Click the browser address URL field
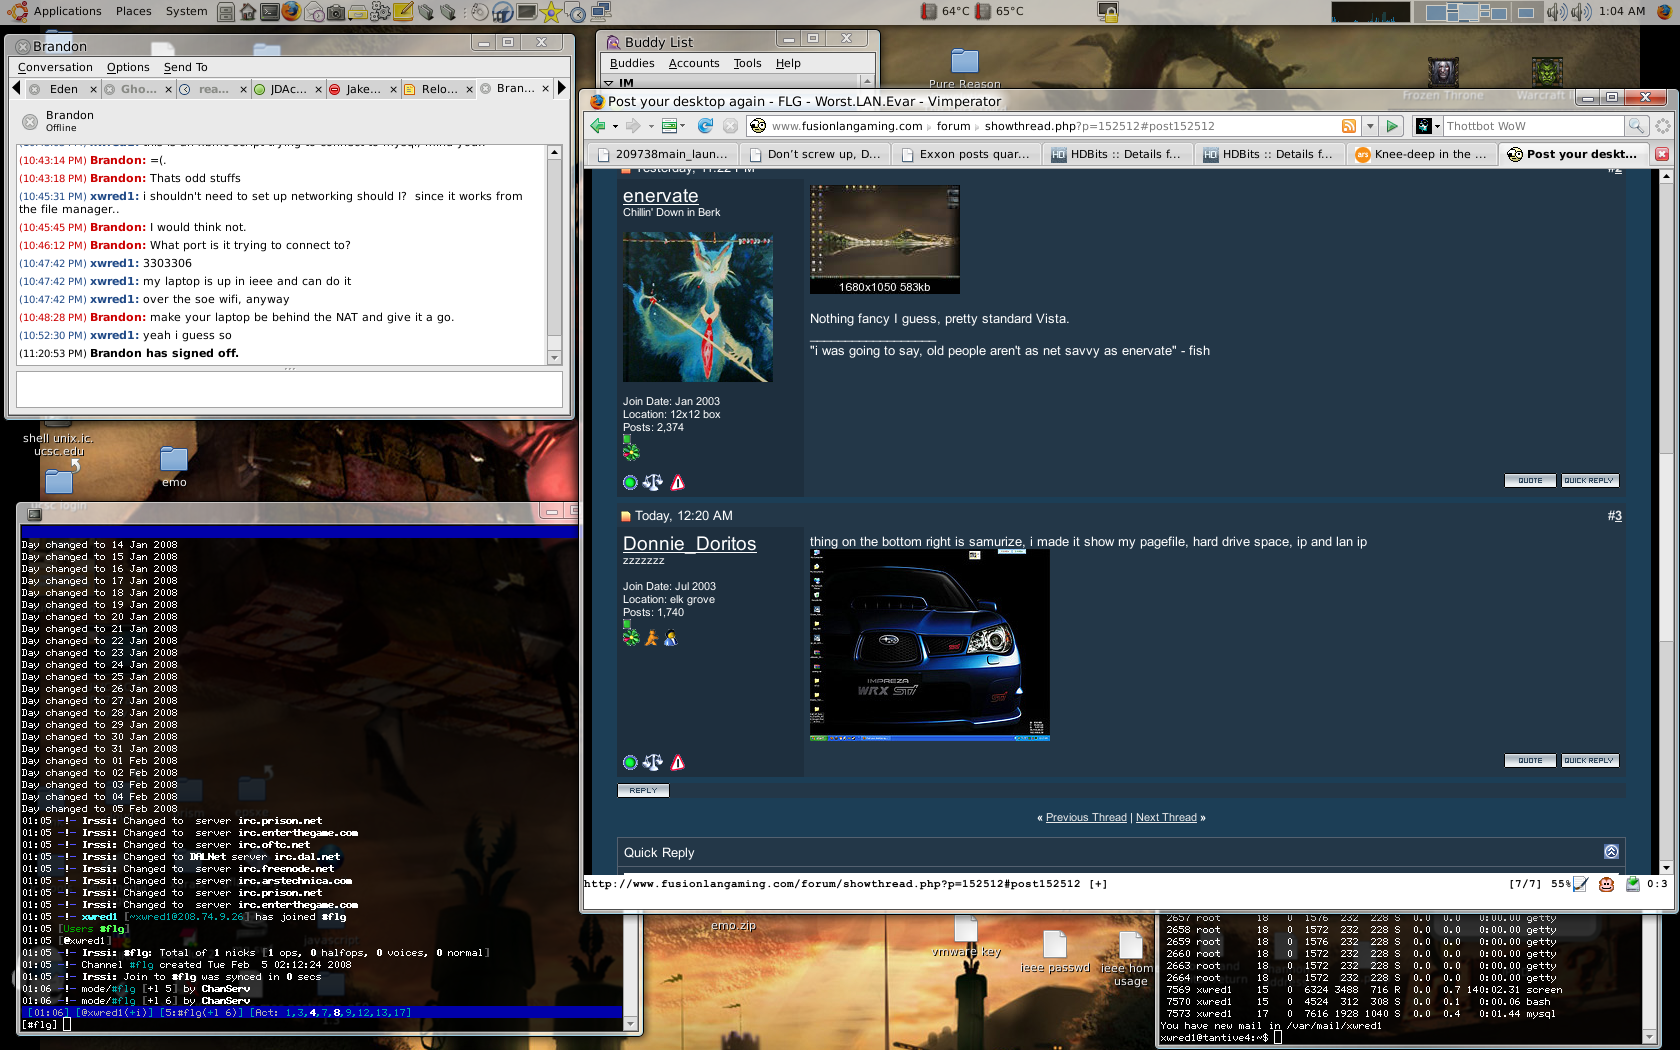The height and width of the screenshot is (1050, 1680). coord(1053,126)
